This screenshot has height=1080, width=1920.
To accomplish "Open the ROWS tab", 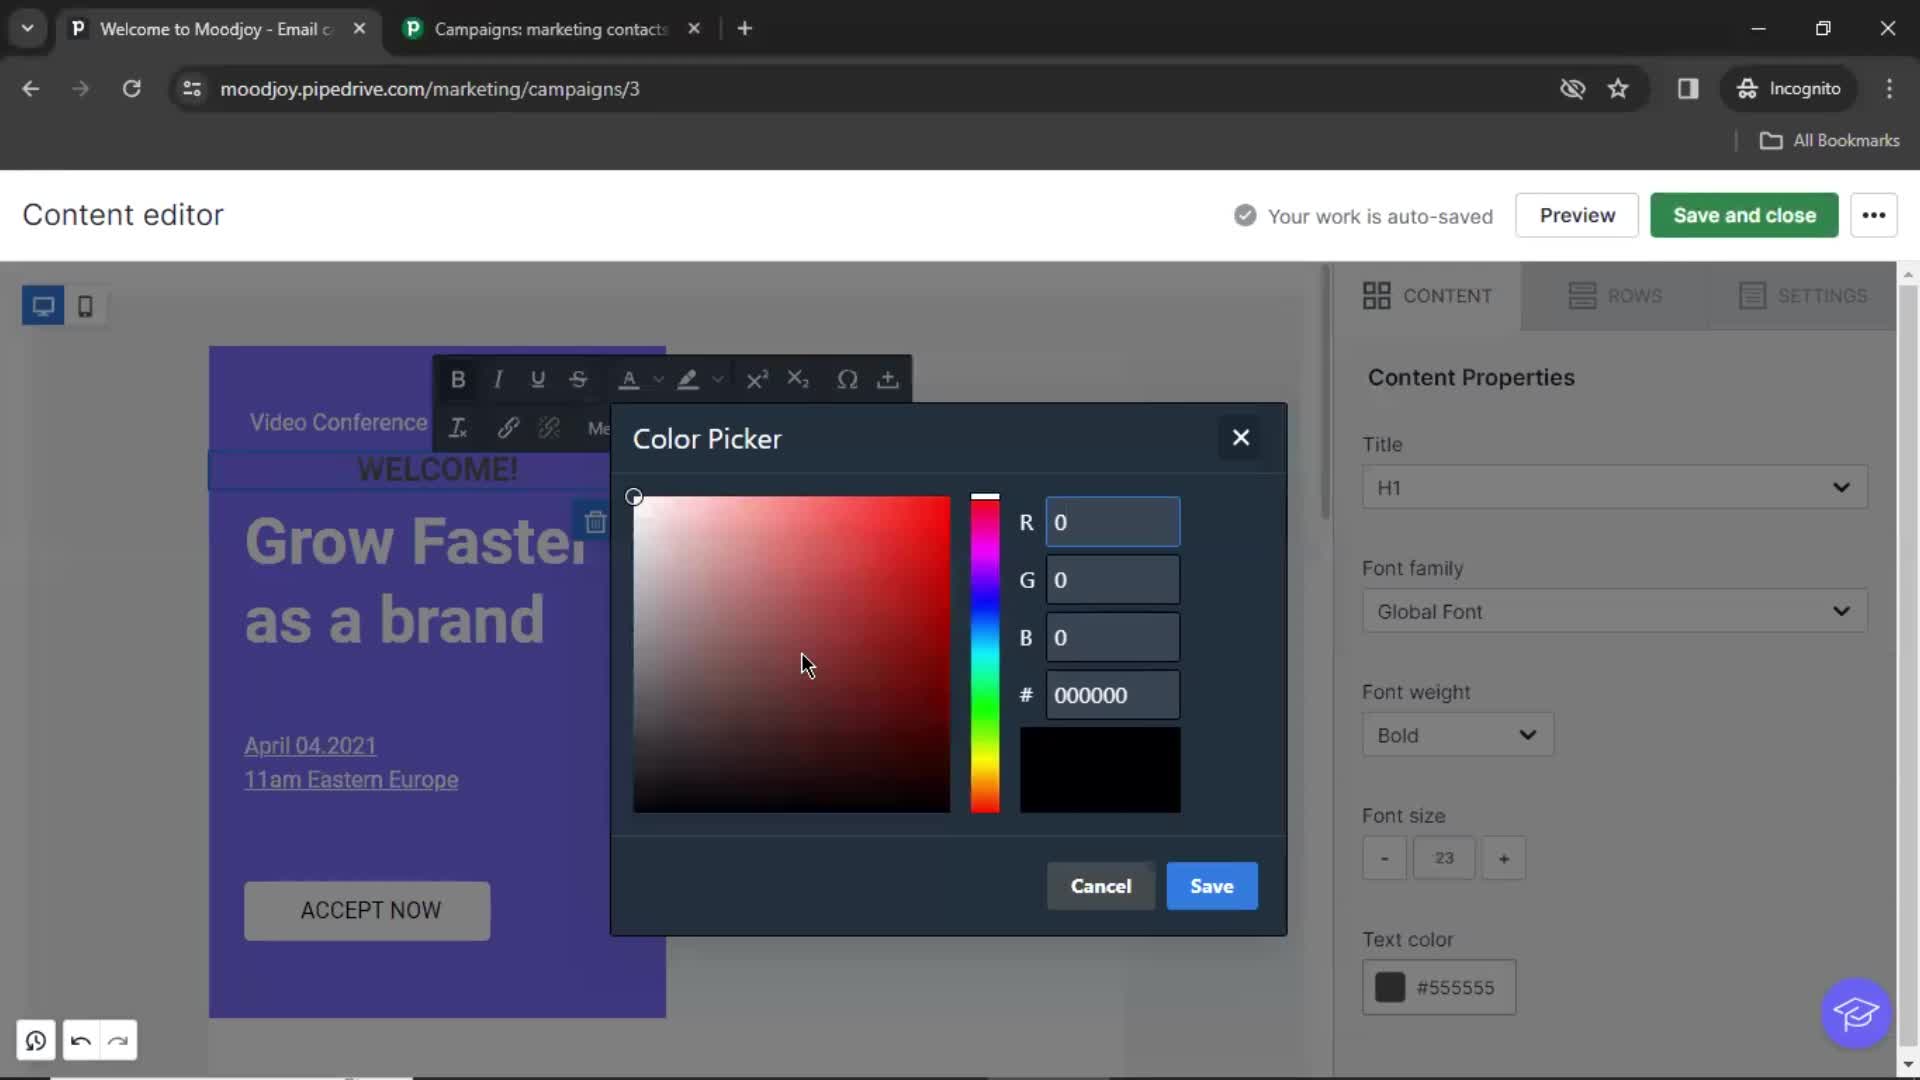I will tap(1615, 296).
